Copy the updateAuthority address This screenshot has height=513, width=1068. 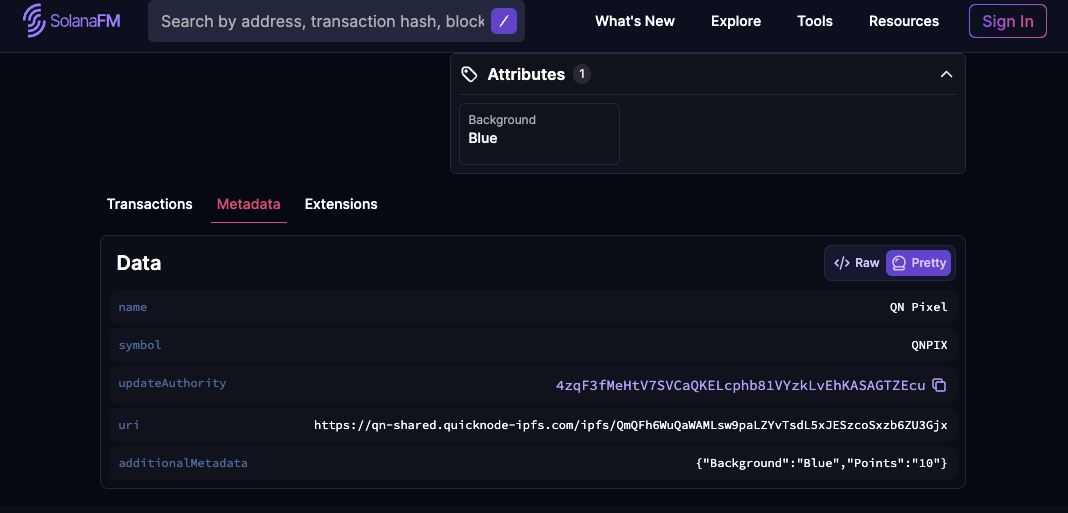point(939,385)
